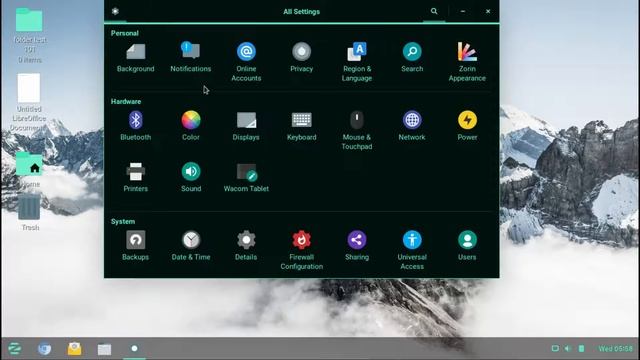
Task: Open Power settings
Action: (467, 126)
